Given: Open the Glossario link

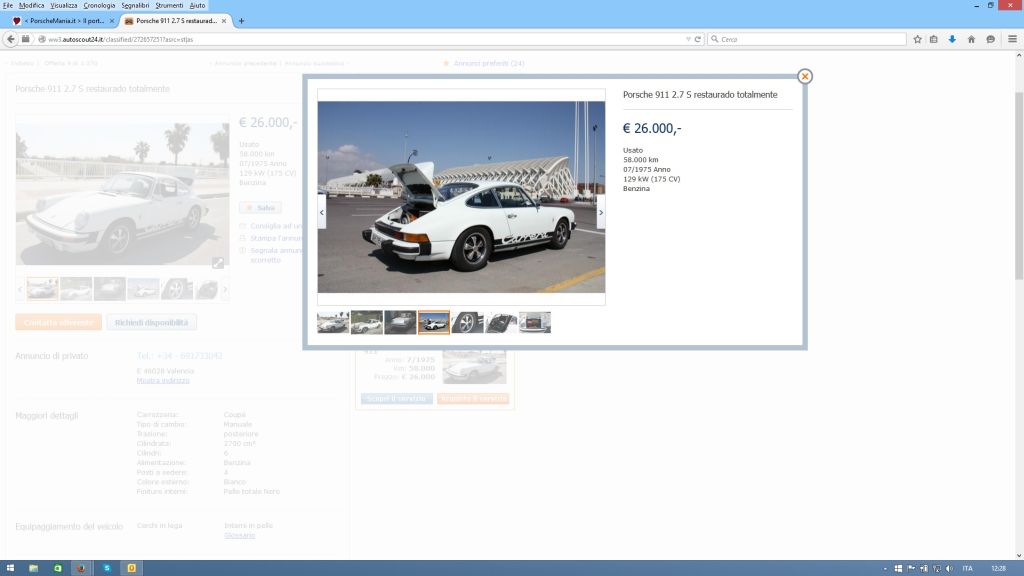Looking at the screenshot, I should pyautogui.click(x=239, y=535).
